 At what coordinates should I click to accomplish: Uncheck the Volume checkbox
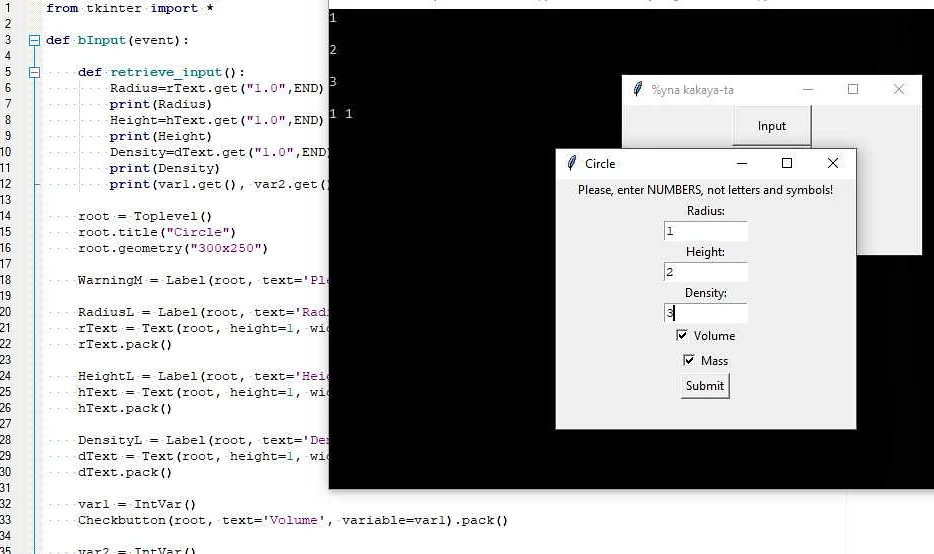point(682,336)
